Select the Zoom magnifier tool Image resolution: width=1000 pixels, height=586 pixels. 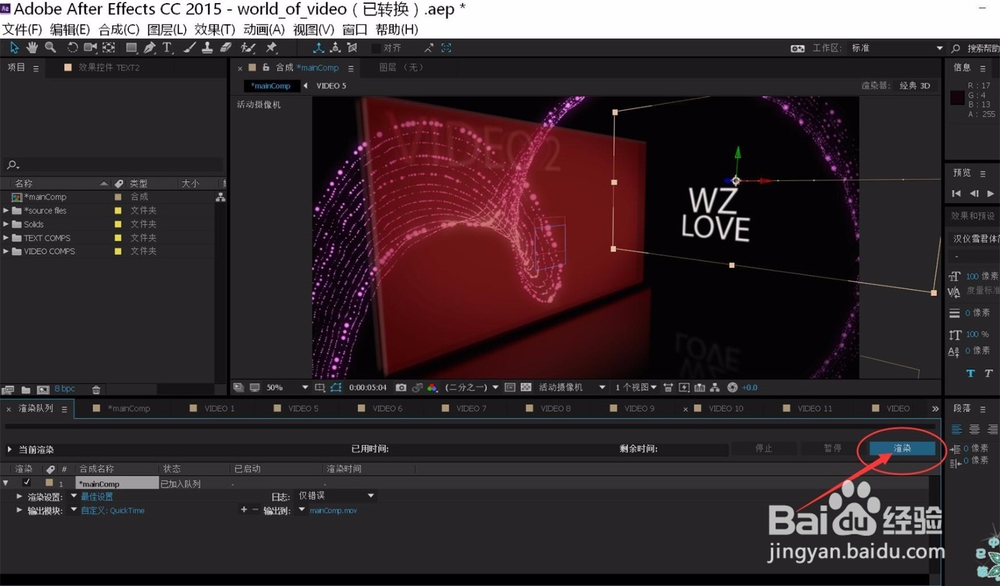50,48
